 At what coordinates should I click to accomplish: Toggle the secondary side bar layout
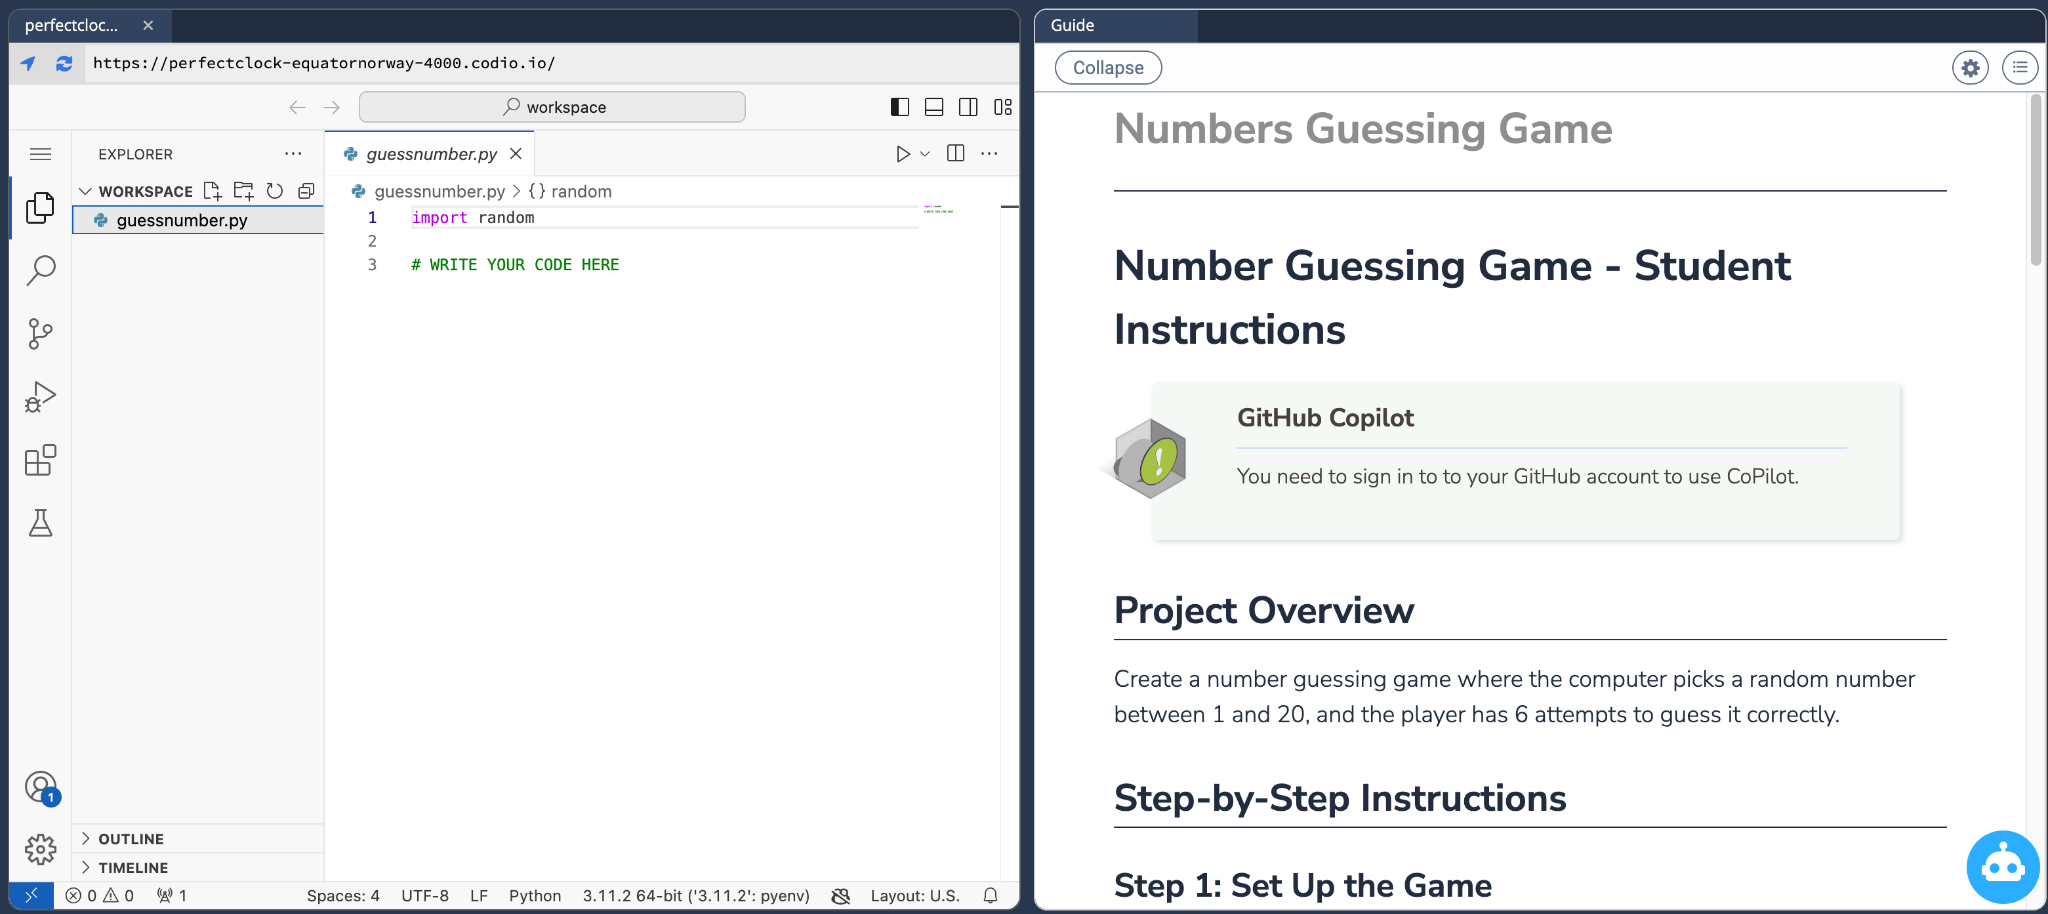pos(968,107)
